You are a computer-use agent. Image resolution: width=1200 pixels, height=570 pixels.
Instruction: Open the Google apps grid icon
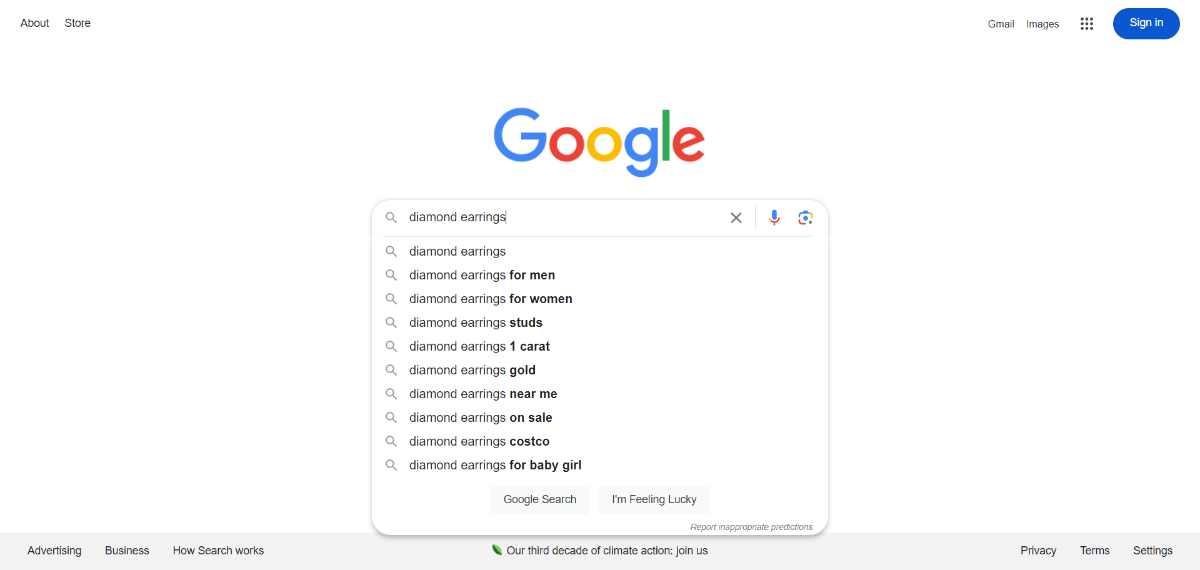[1087, 24]
